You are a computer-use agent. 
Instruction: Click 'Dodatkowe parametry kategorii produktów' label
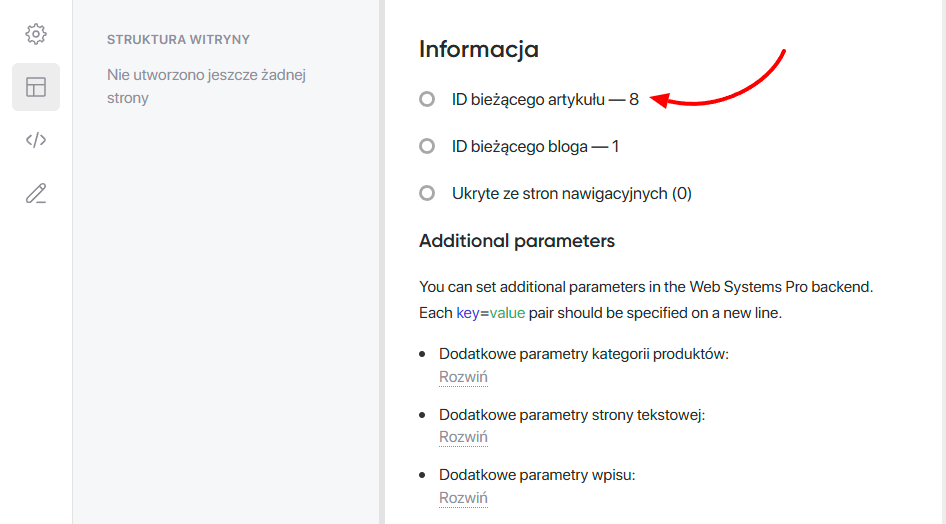pos(583,355)
